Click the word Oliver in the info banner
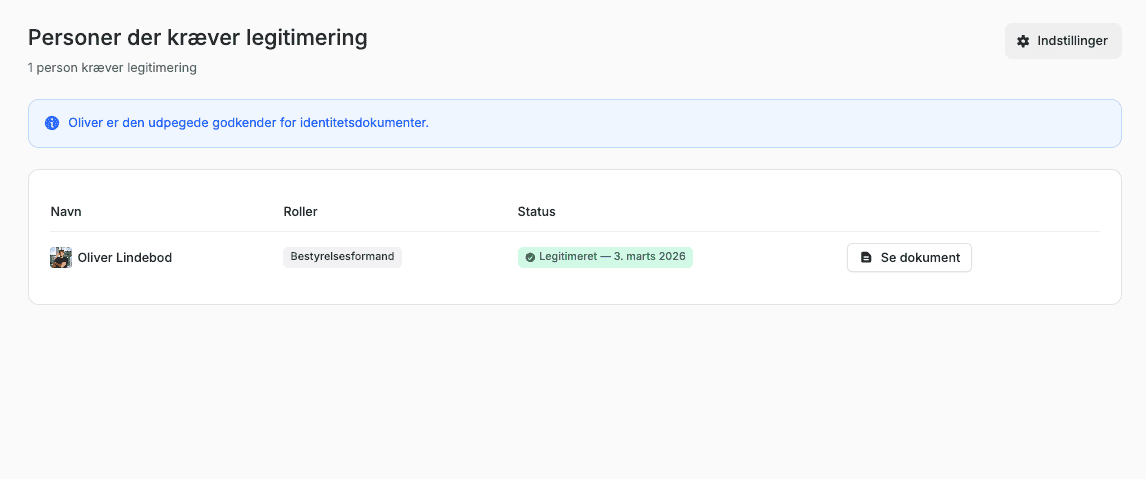 click(85, 123)
